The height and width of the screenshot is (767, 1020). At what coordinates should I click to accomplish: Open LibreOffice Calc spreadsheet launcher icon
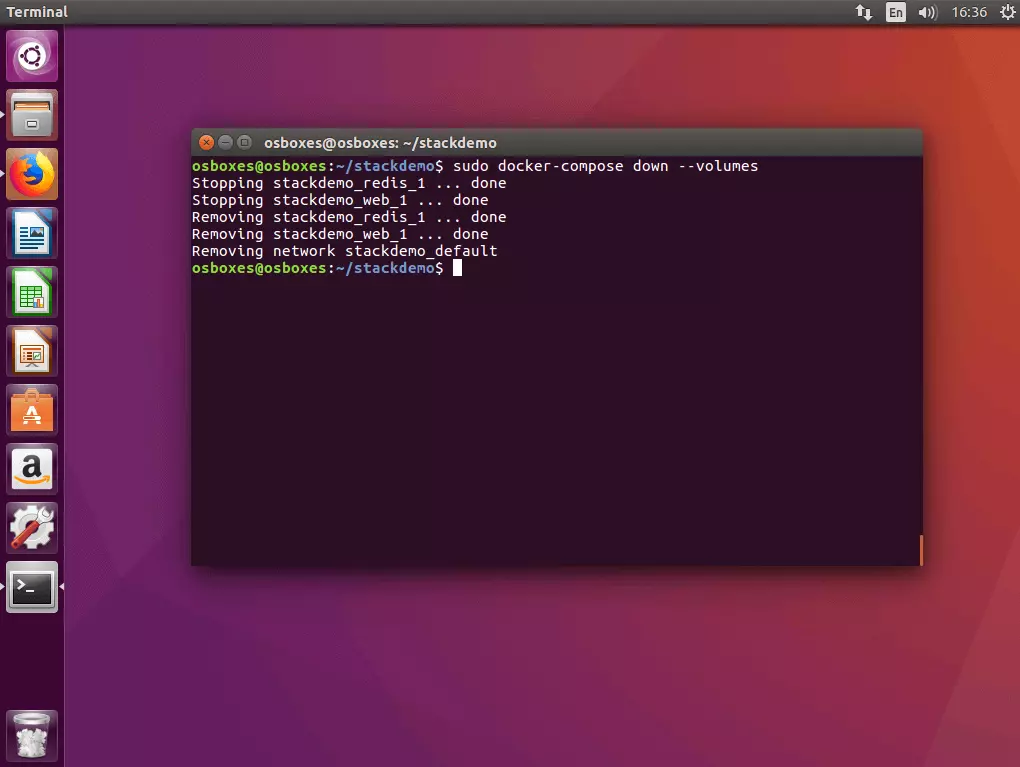point(32,292)
